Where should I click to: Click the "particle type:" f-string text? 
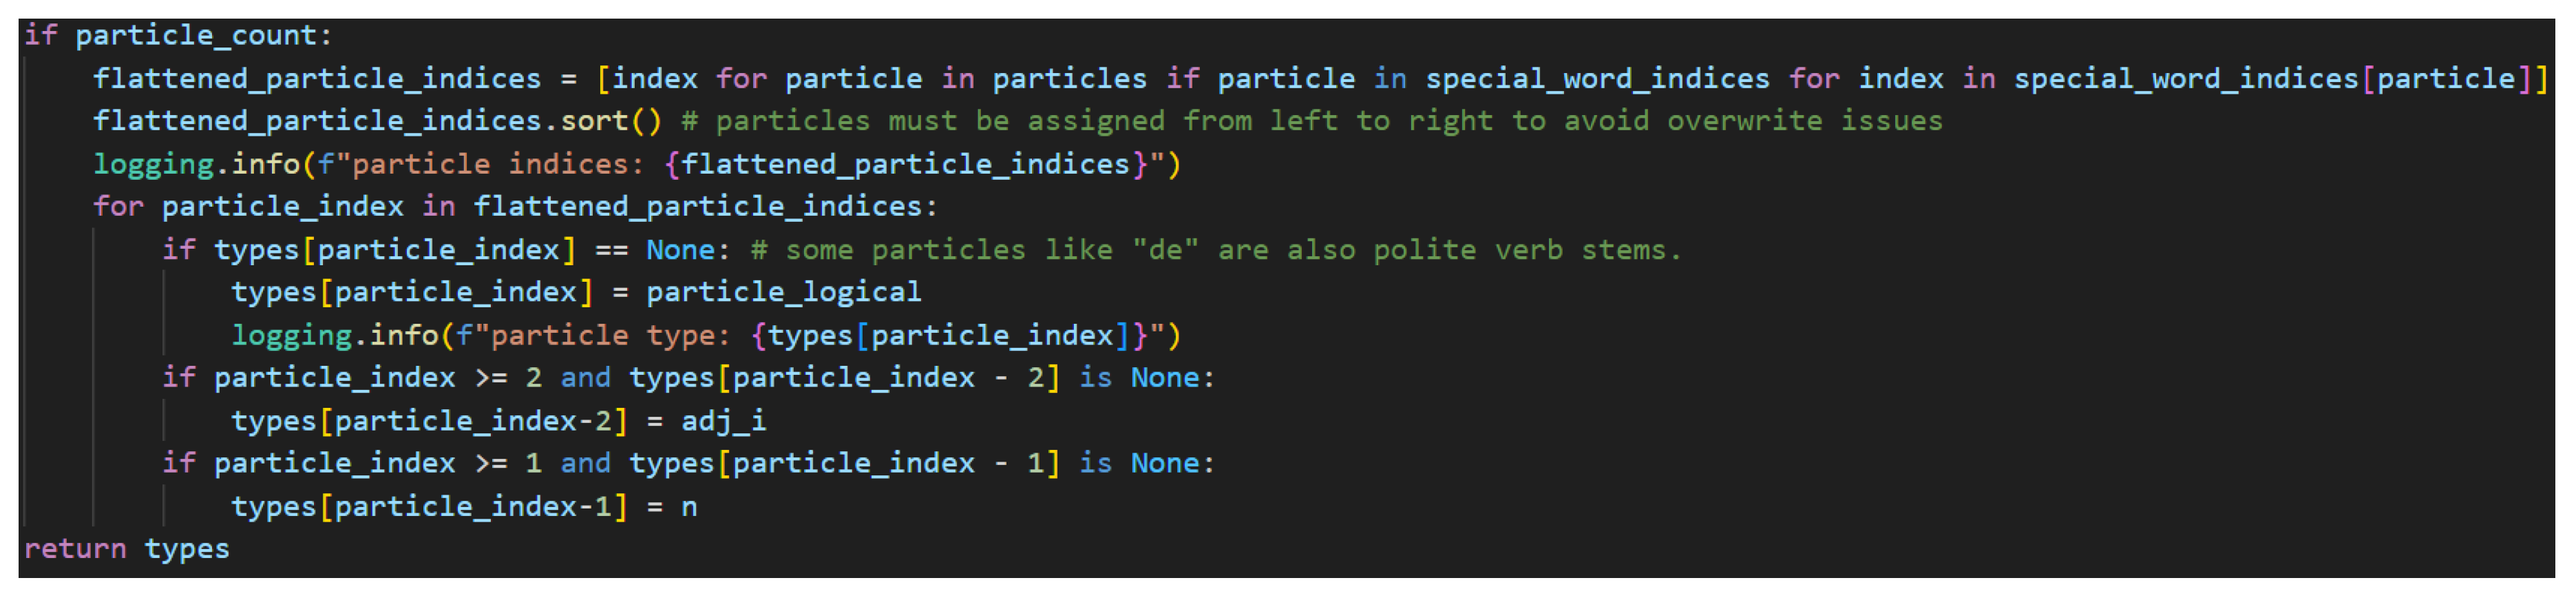[x=609, y=335]
